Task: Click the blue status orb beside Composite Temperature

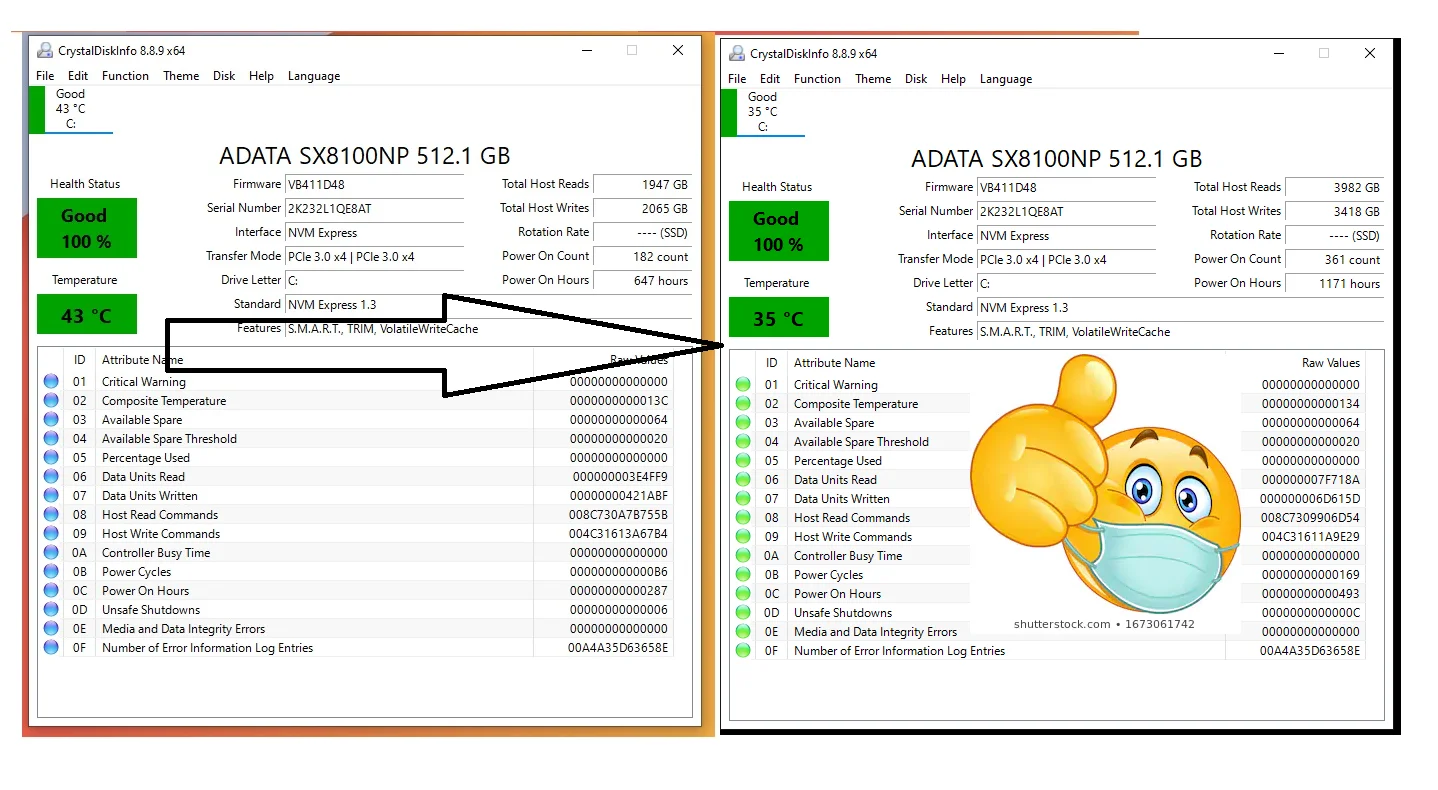Action: click(51, 401)
